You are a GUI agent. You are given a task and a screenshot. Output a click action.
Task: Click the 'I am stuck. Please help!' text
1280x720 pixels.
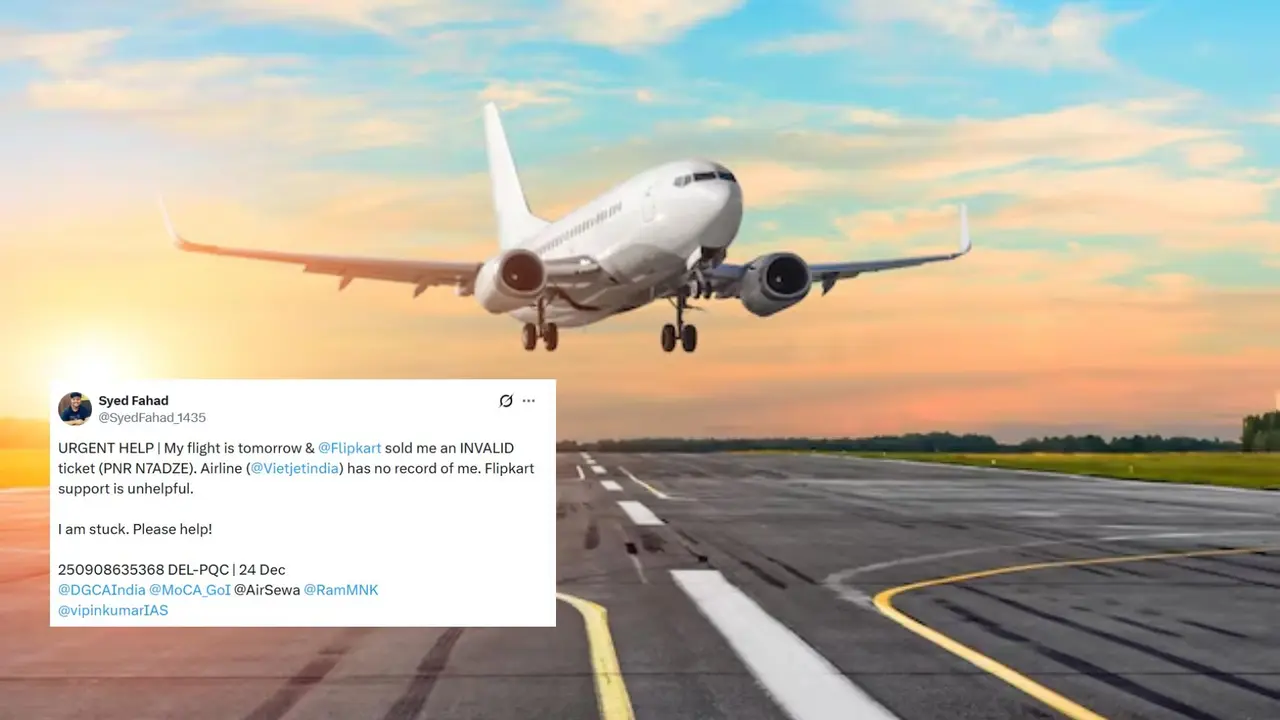click(135, 529)
